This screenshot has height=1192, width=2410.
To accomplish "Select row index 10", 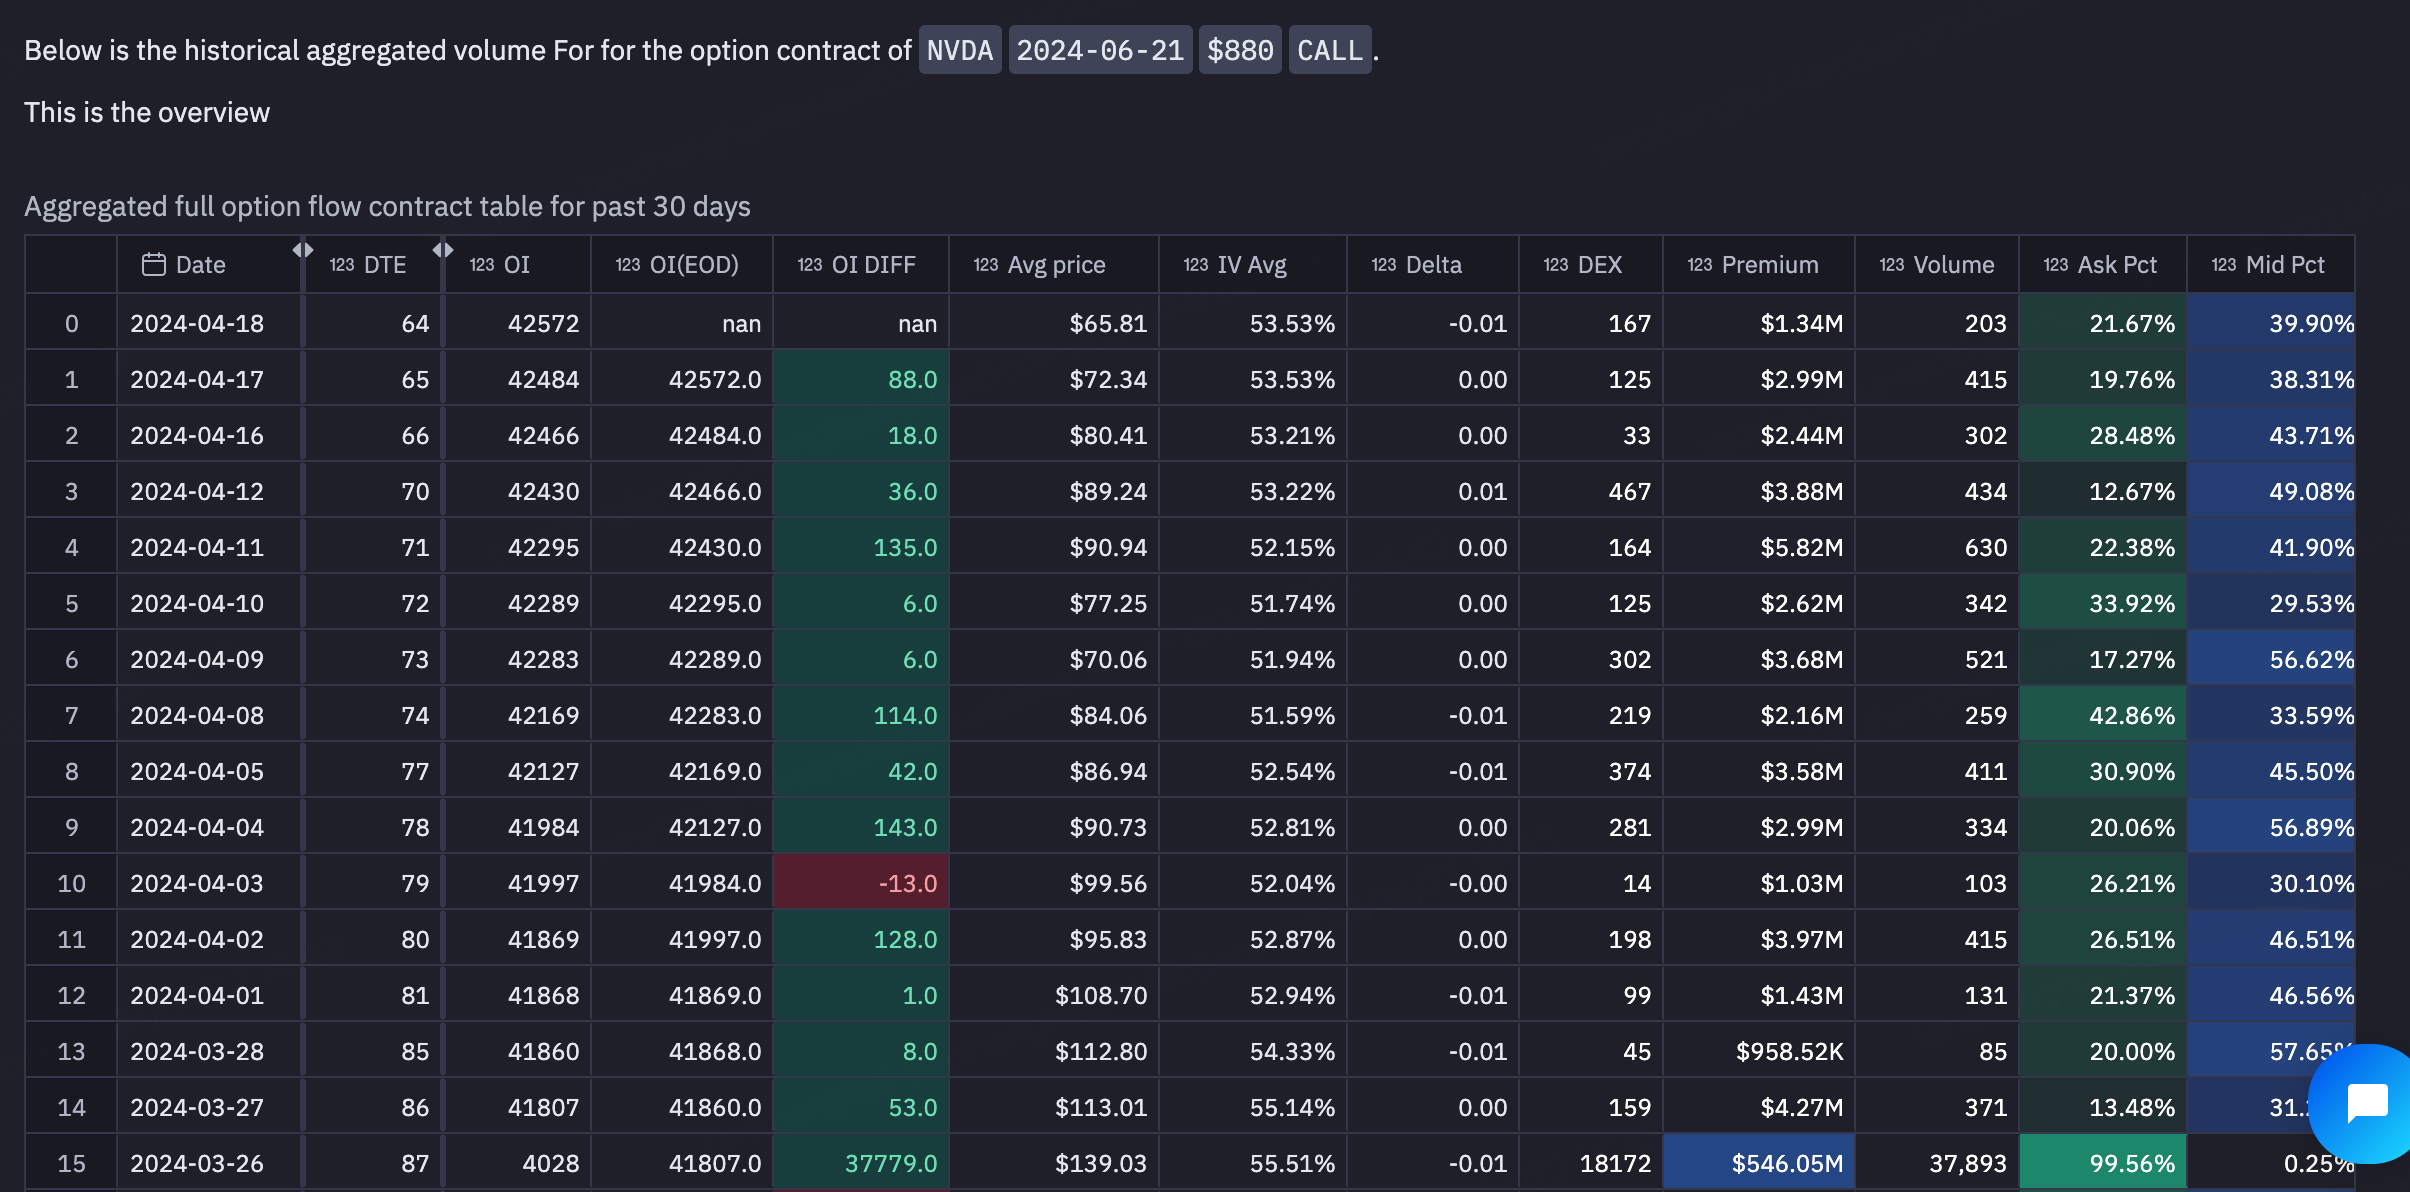I will pyautogui.click(x=71, y=883).
